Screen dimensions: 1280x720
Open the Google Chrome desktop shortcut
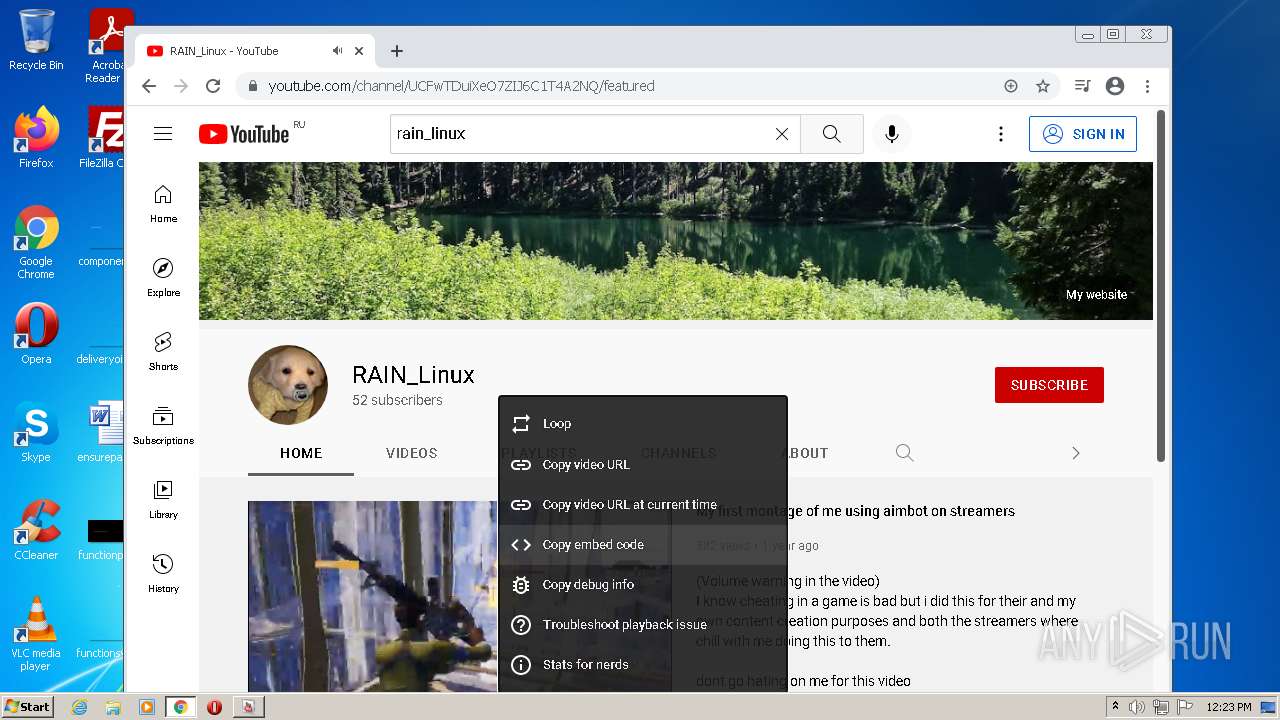[x=36, y=242]
